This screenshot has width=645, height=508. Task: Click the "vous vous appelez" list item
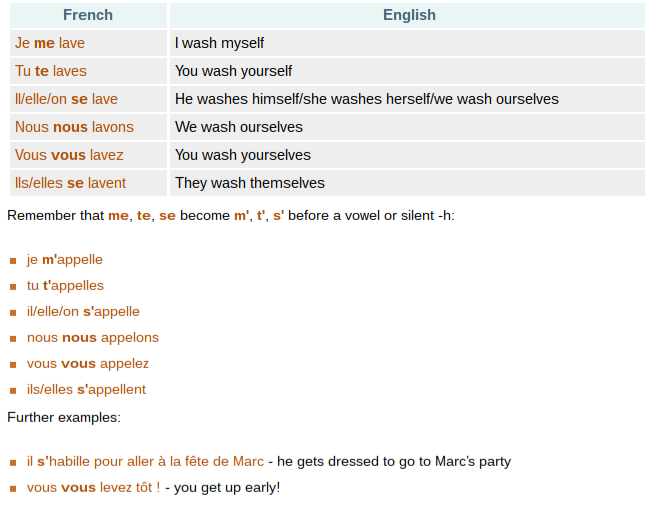click(x=88, y=364)
